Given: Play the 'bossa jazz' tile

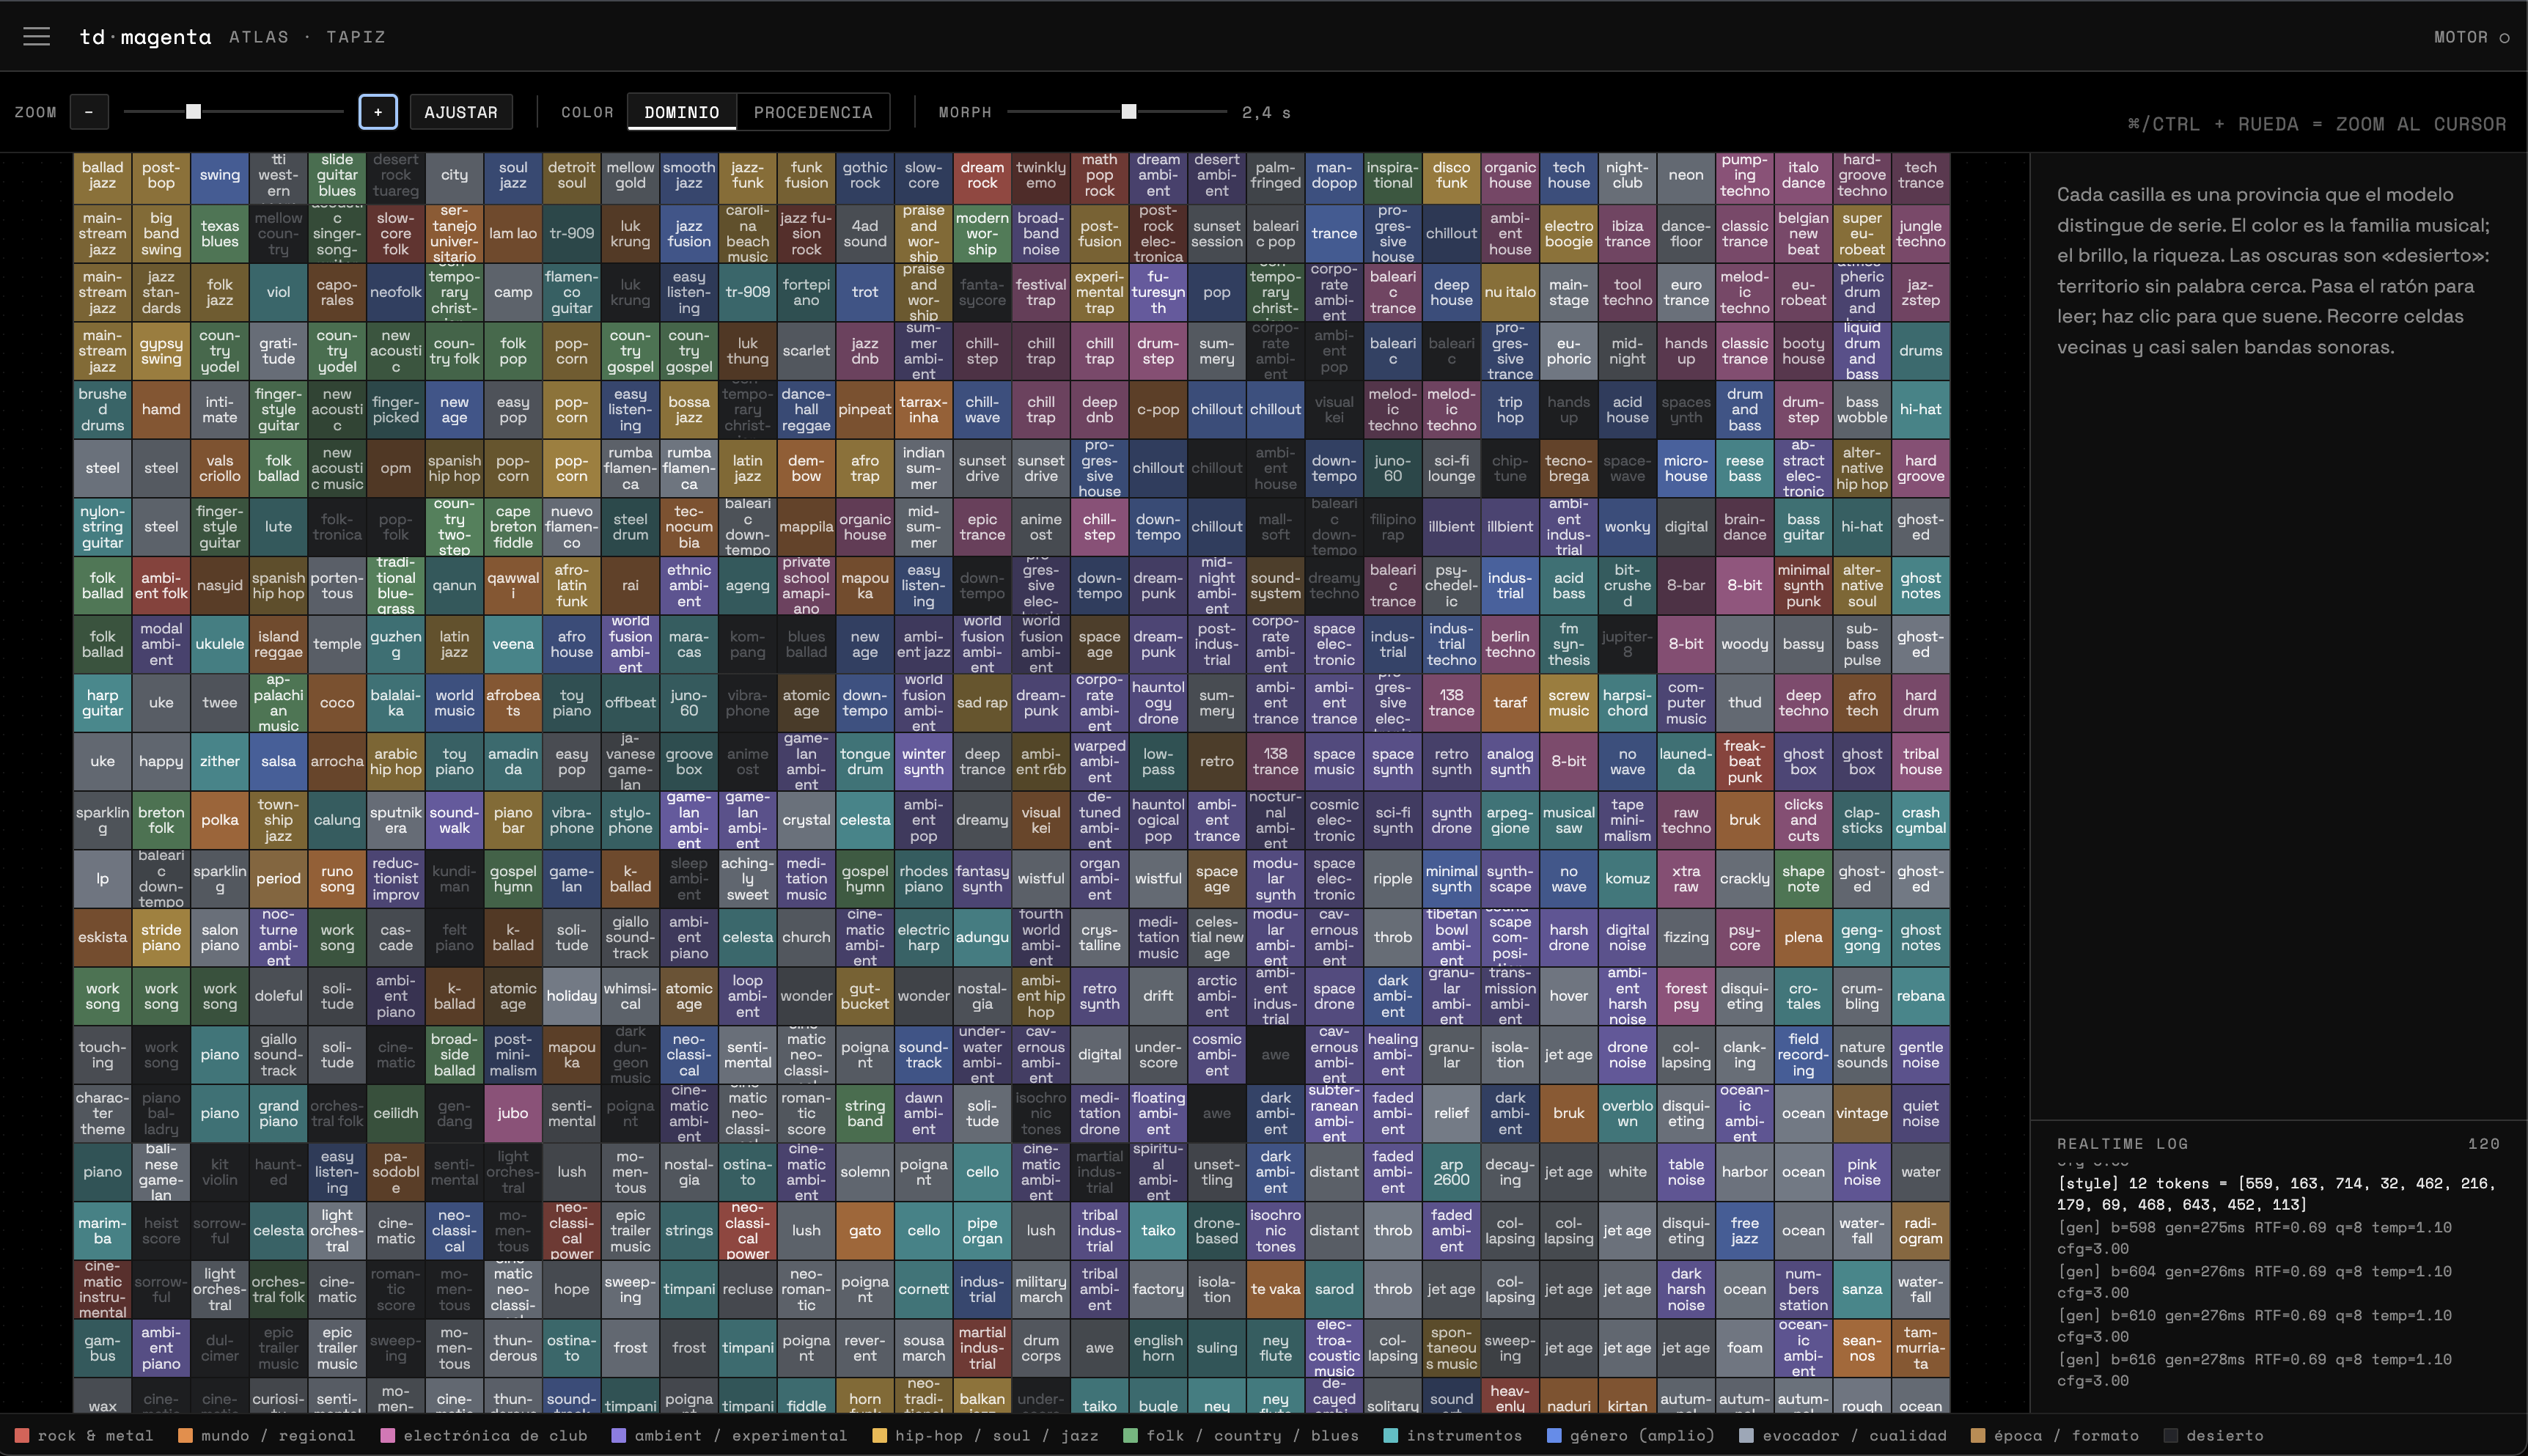Looking at the screenshot, I should 689,409.
